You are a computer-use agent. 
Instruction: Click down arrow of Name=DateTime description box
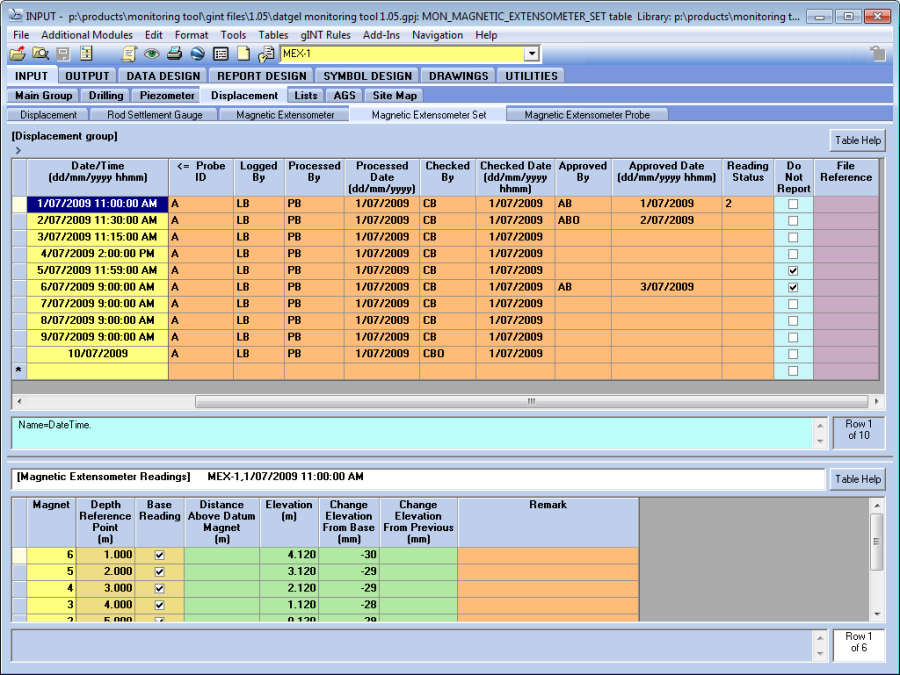tap(821, 441)
